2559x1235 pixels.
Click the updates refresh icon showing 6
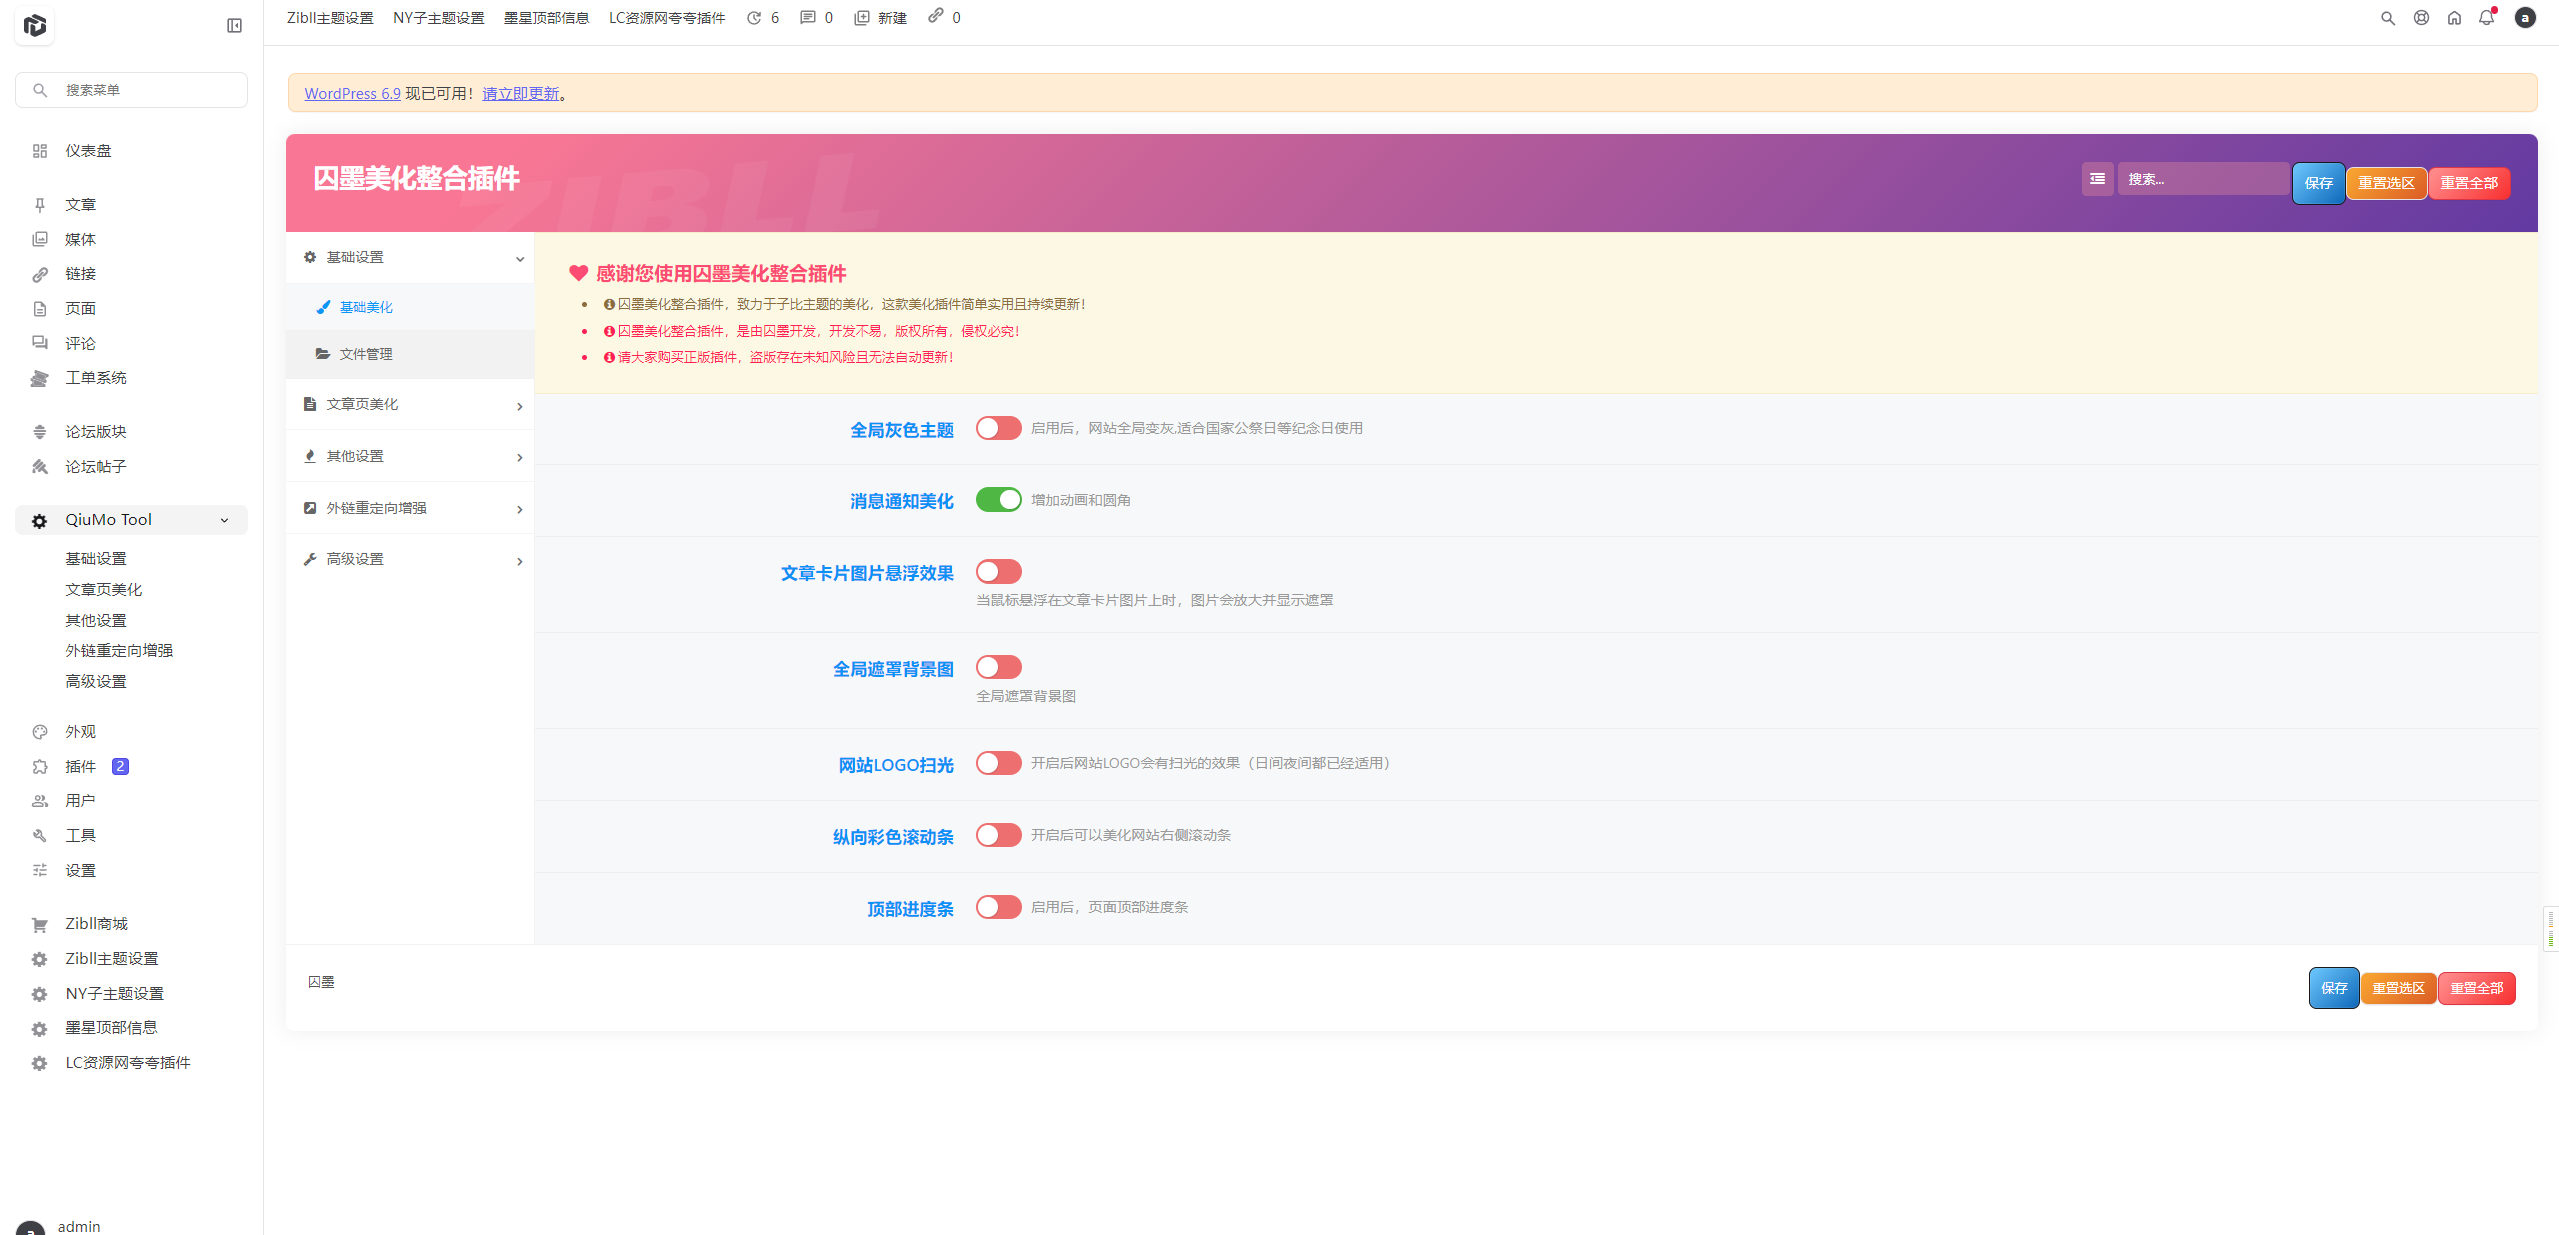754,18
